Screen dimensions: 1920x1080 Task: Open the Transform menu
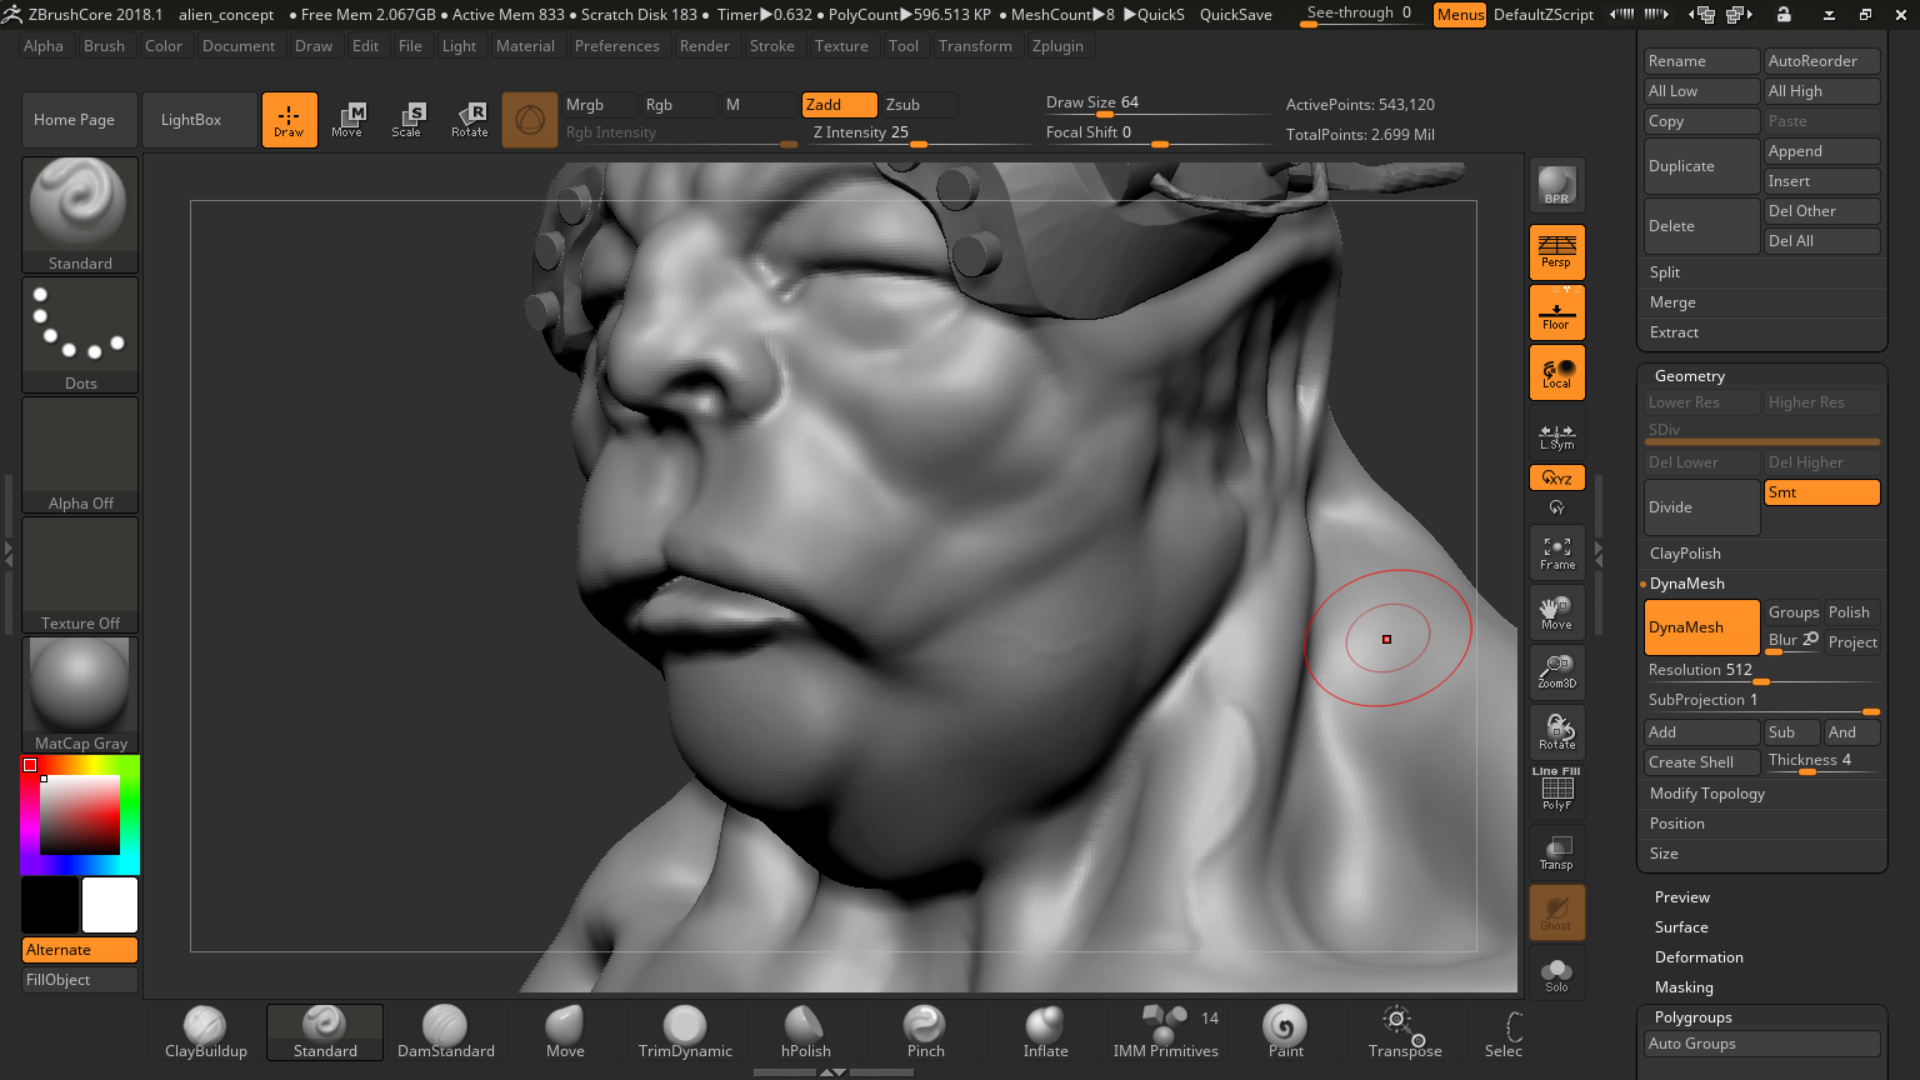(x=975, y=46)
